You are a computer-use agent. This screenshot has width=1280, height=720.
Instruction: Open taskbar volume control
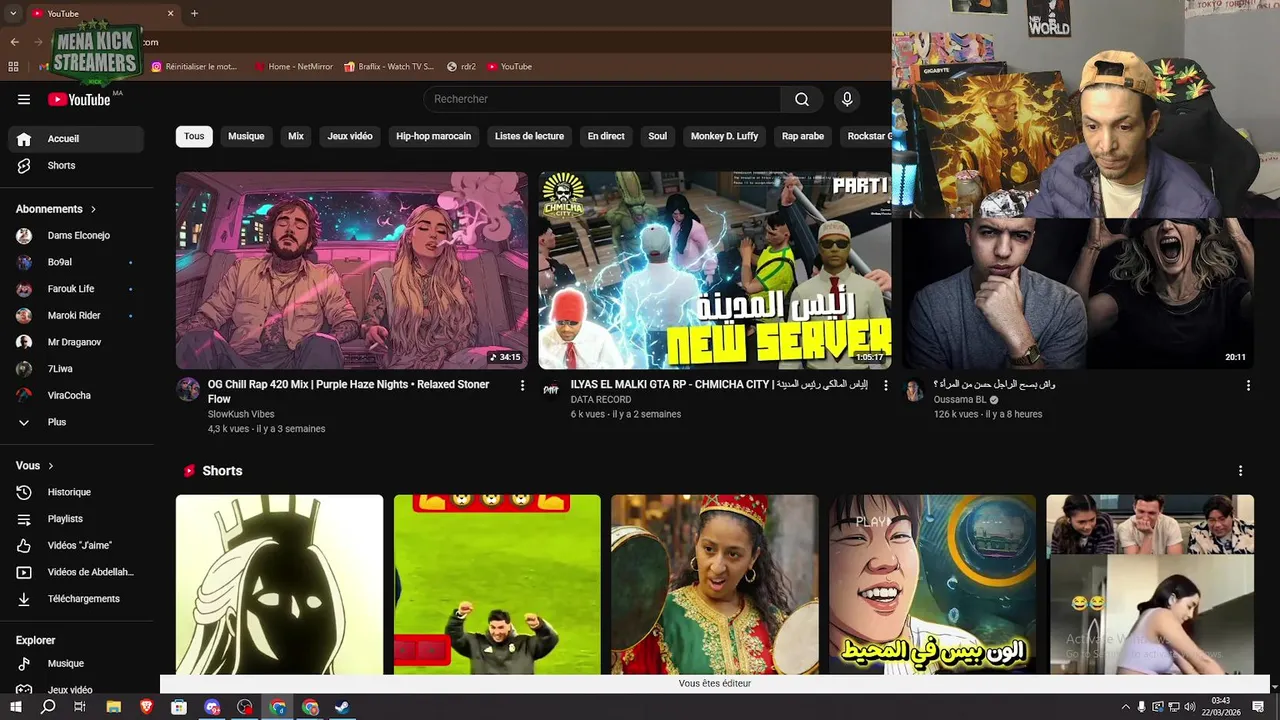pyautogui.click(x=1189, y=707)
